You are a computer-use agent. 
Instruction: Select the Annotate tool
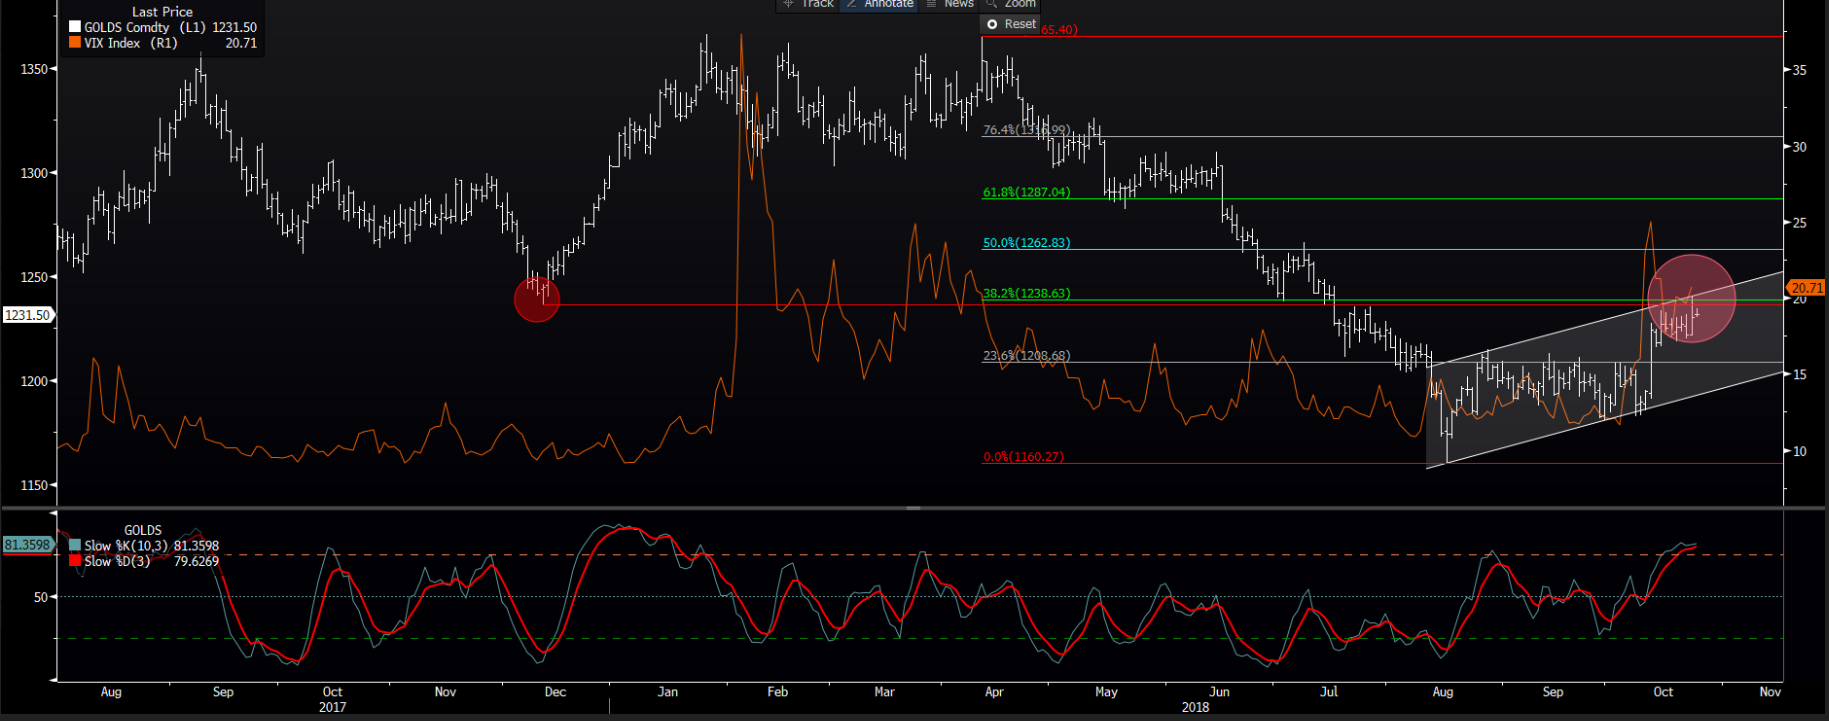(x=879, y=4)
